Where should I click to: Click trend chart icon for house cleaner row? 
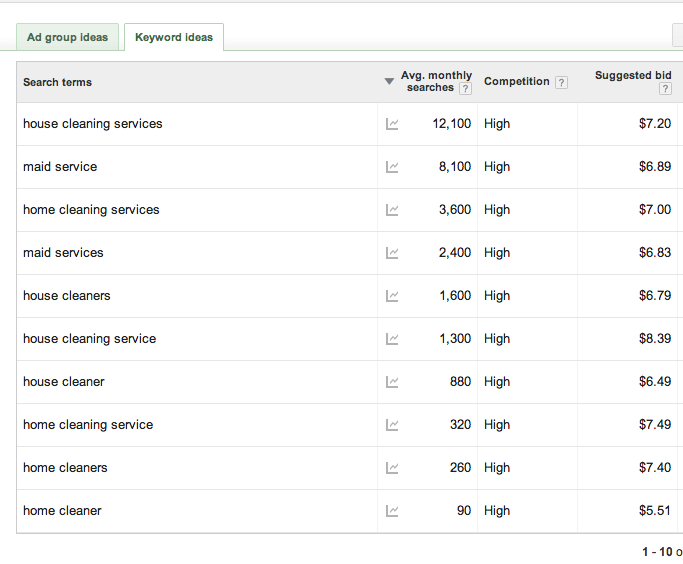[392, 382]
